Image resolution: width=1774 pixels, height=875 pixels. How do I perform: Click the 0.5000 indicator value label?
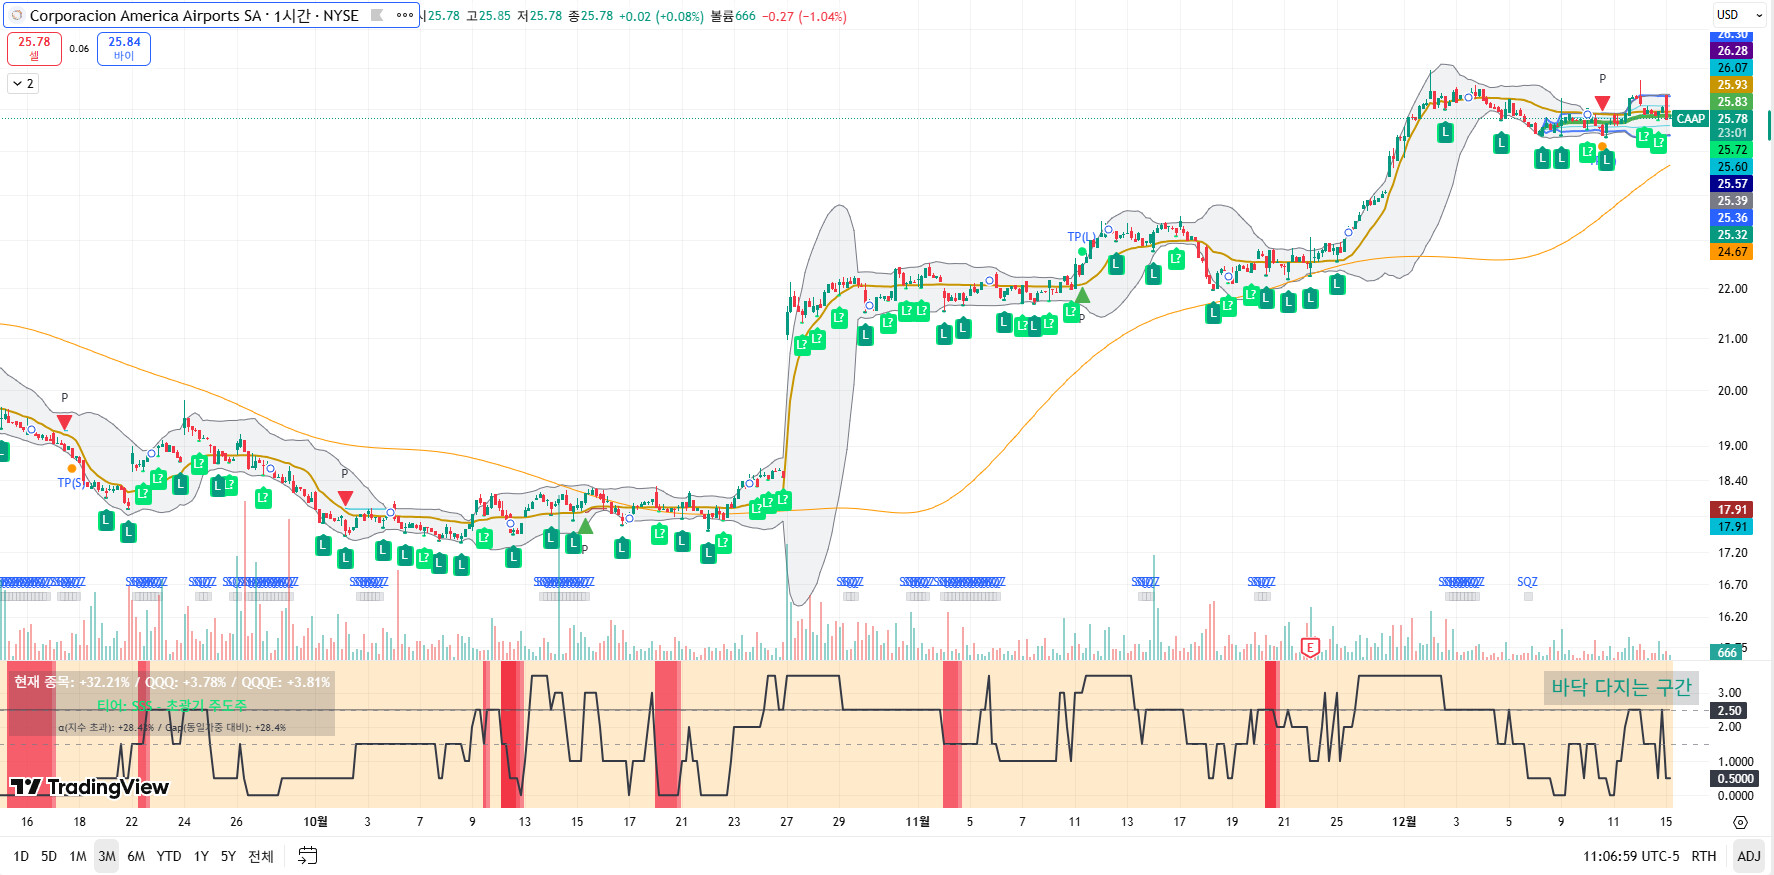point(1734,779)
